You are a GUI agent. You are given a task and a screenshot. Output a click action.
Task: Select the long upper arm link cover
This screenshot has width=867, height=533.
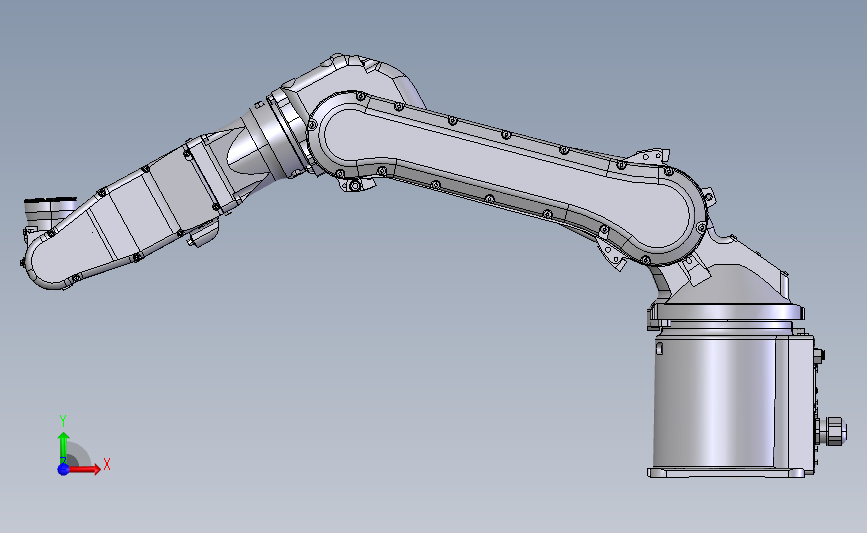point(506,177)
